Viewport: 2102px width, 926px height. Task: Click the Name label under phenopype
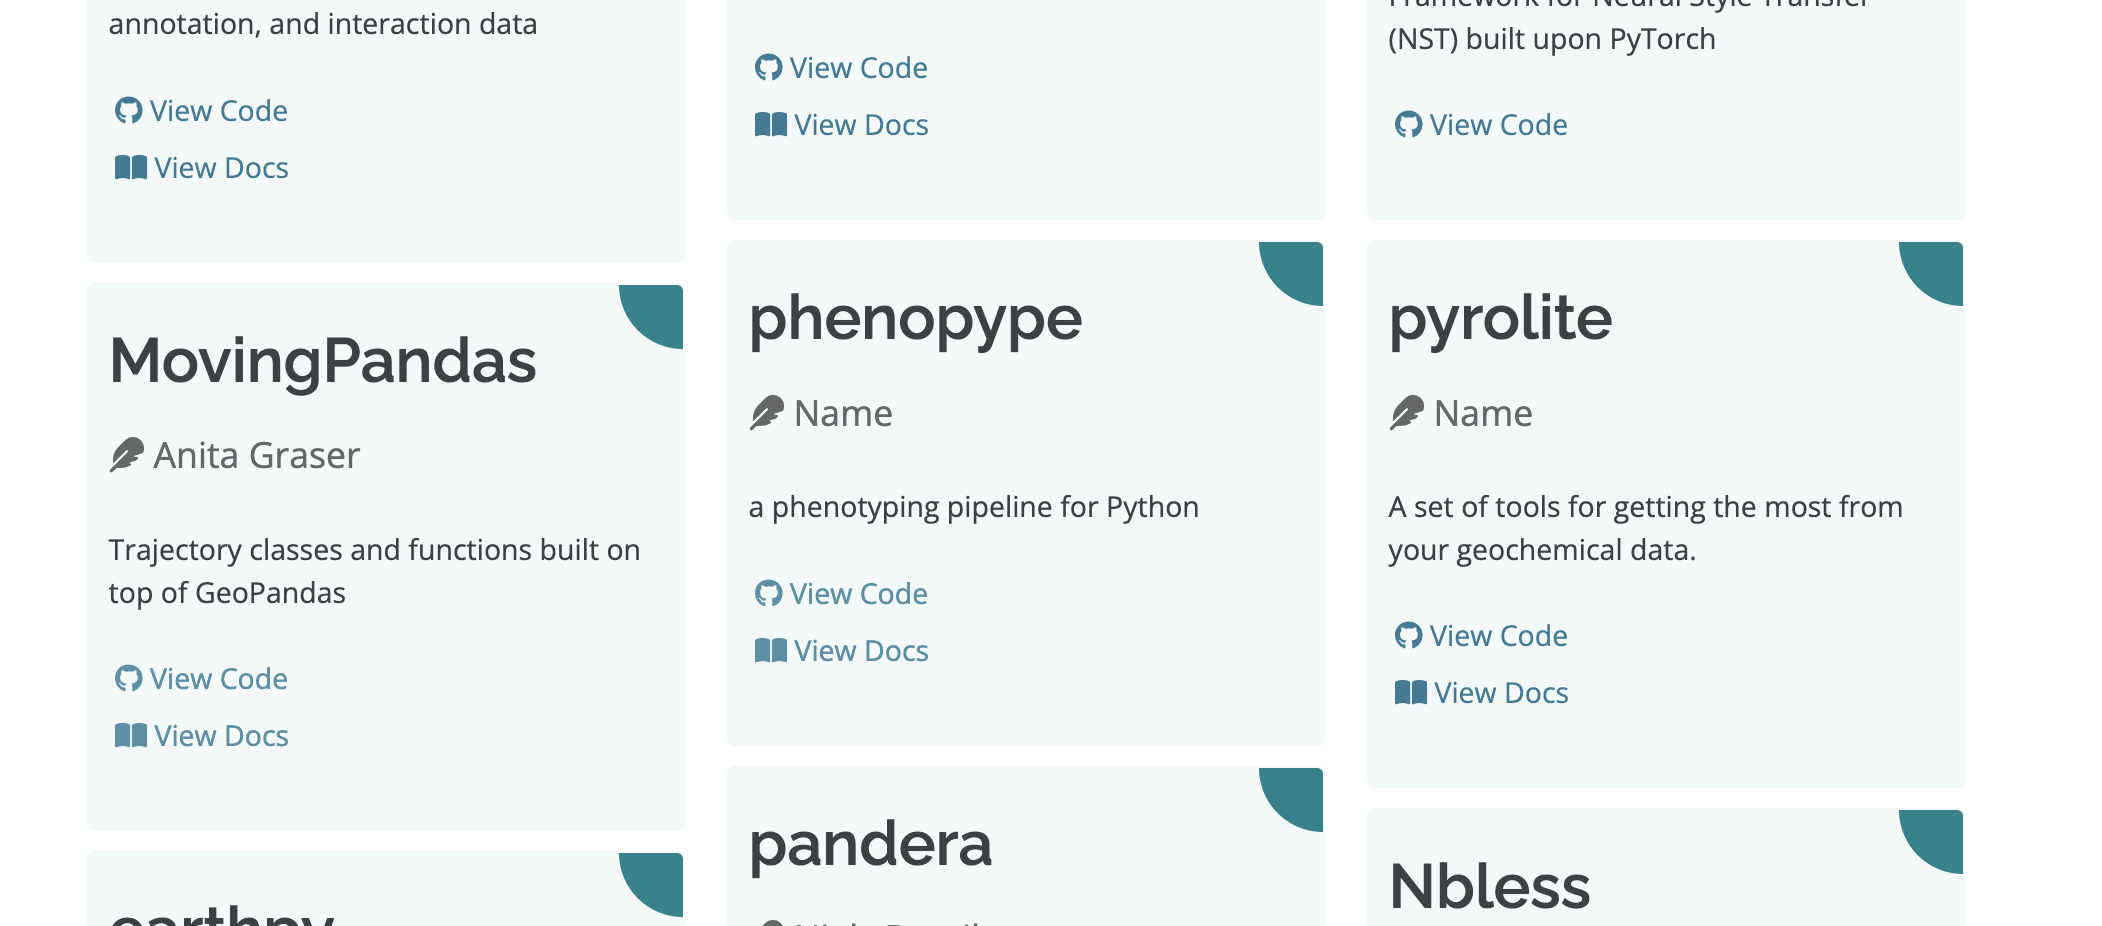pyautogui.click(x=843, y=414)
